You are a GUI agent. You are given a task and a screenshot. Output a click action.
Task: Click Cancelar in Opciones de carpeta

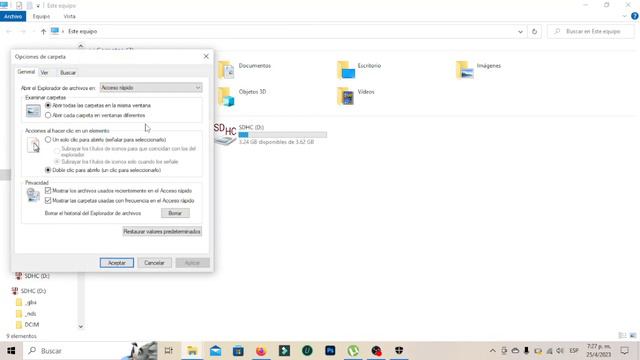coord(154,263)
